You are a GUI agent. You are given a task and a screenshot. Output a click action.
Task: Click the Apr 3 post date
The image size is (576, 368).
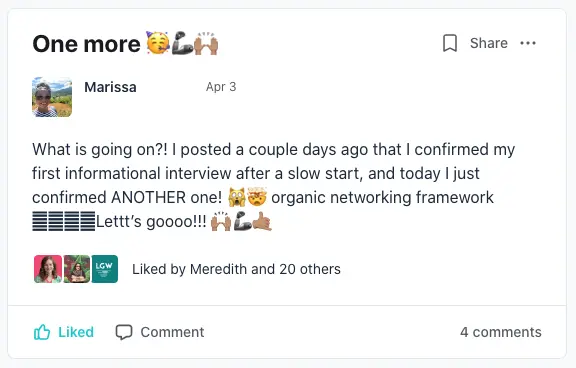pos(221,87)
